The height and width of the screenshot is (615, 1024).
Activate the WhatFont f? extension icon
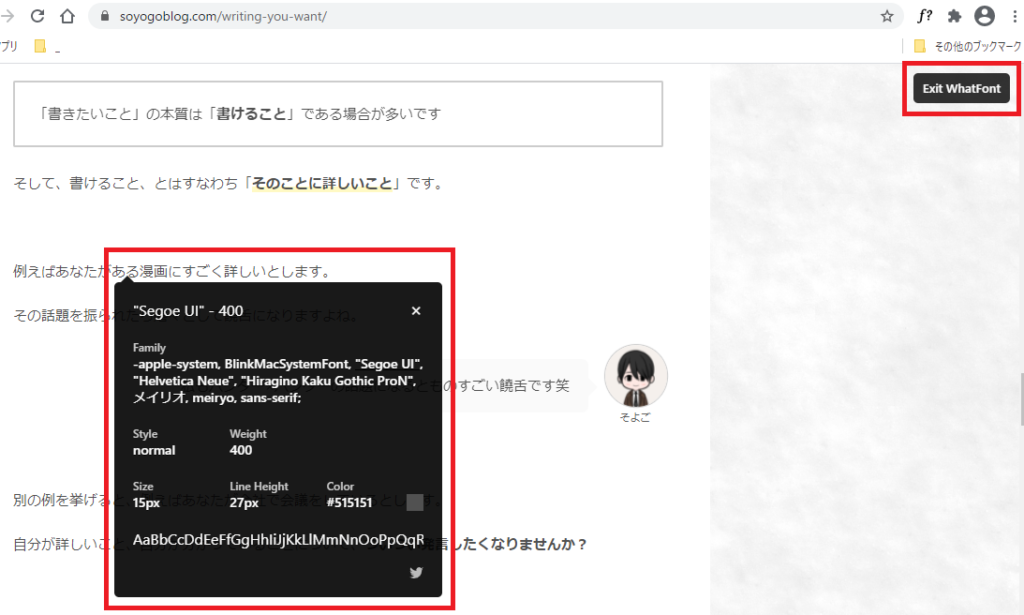tap(924, 16)
